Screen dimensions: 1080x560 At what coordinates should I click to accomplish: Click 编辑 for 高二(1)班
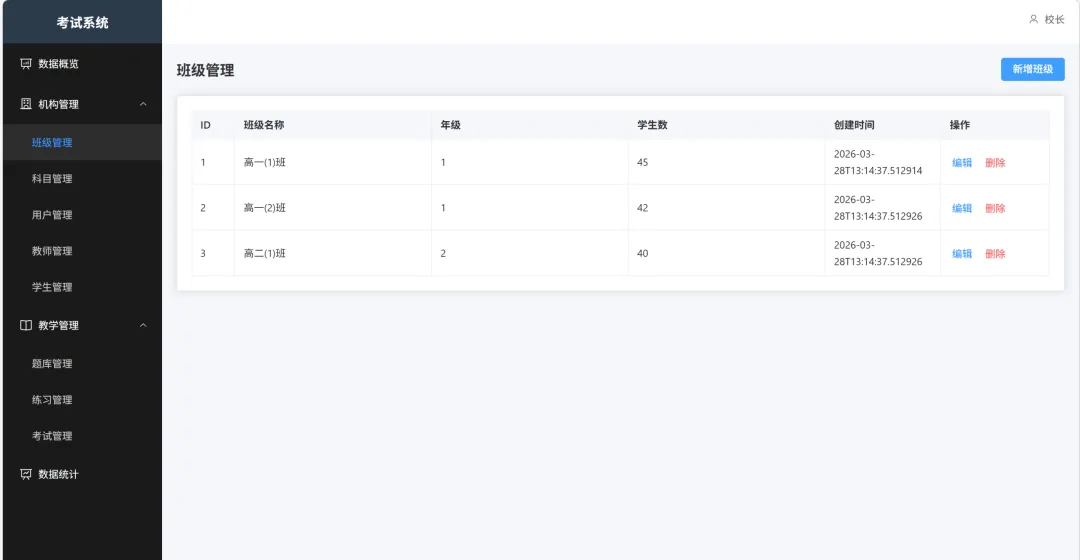pos(962,253)
